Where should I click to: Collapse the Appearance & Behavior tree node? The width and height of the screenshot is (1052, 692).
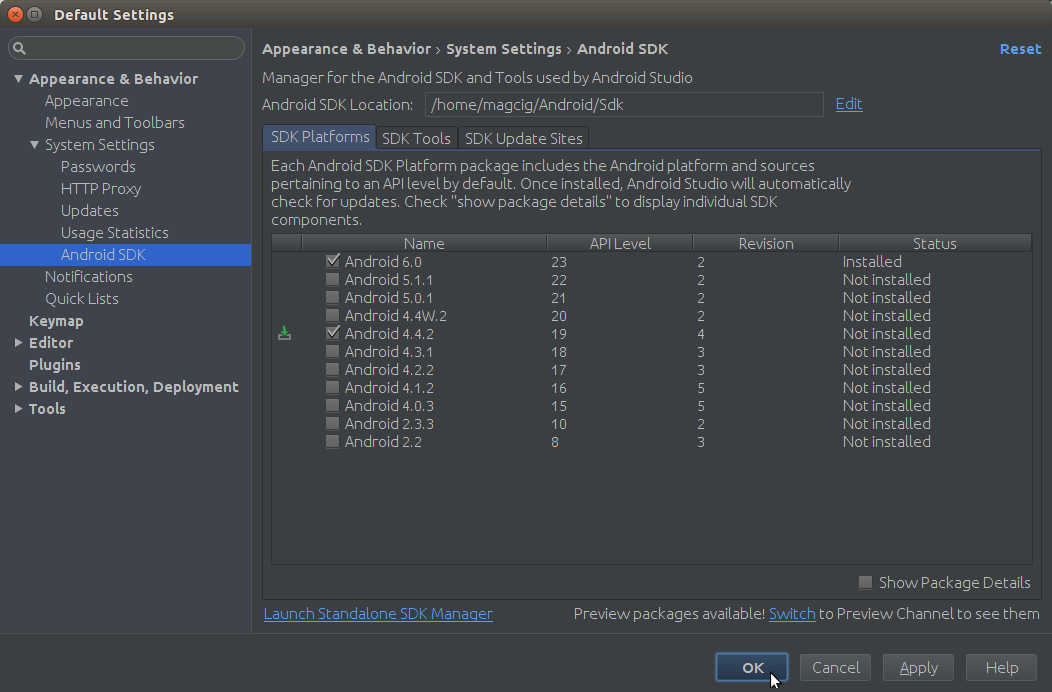[18, 79]
